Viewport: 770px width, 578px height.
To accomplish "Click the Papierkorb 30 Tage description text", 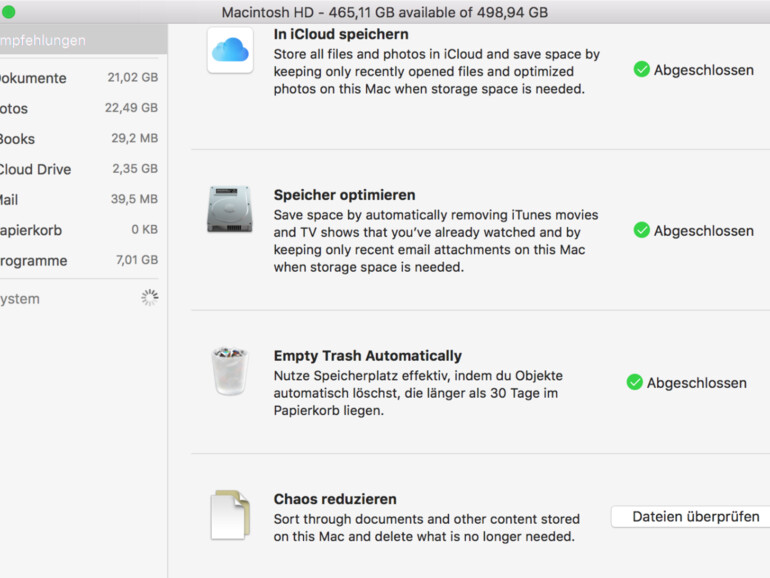I will [418, 393].
